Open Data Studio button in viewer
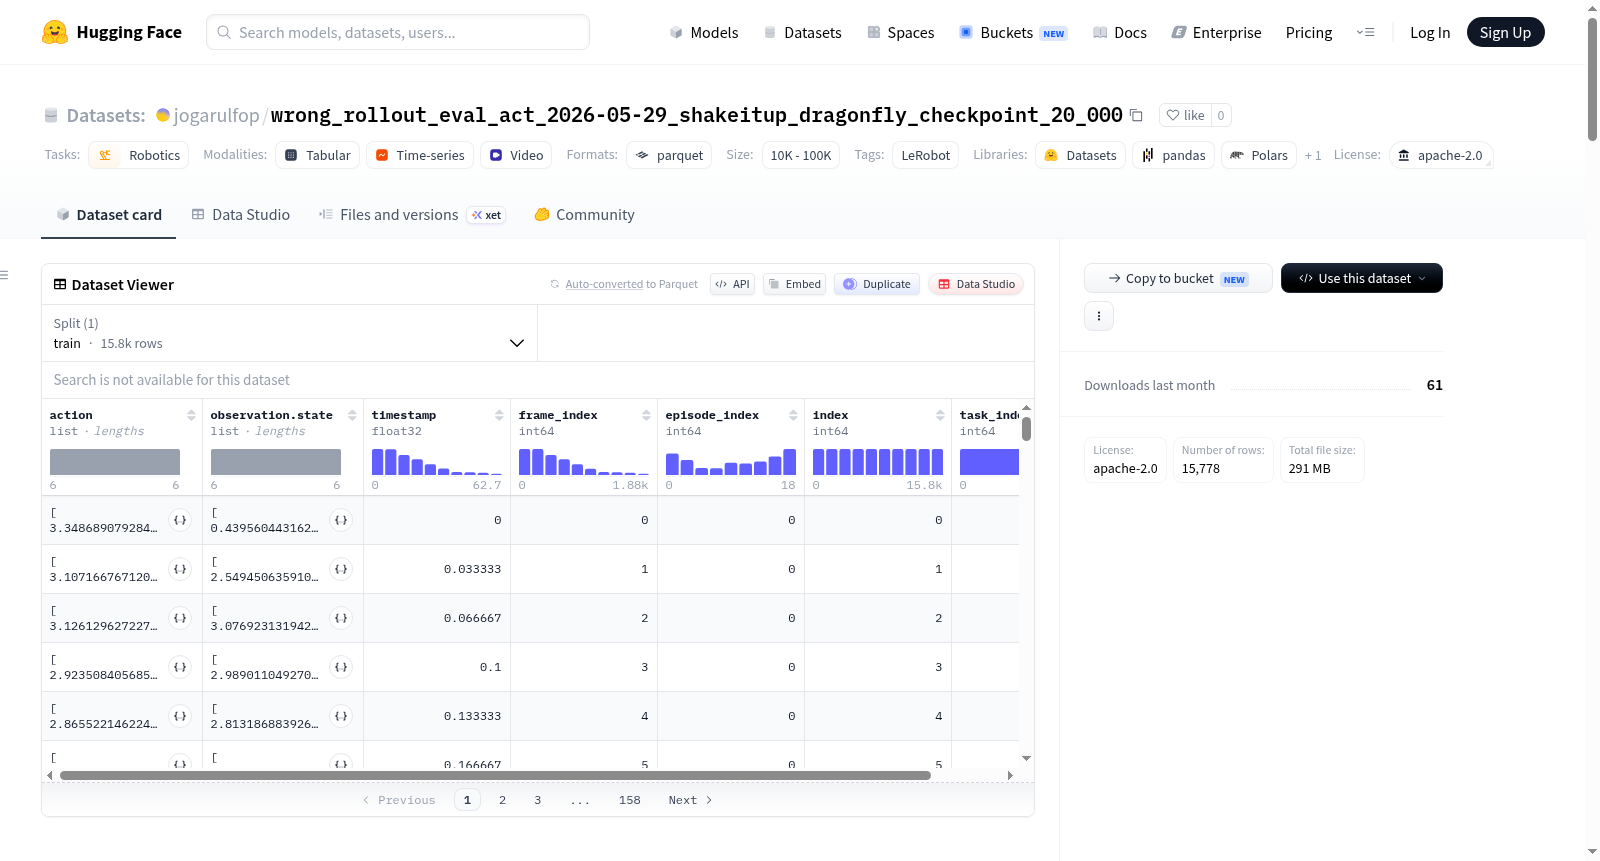Viewport: 1600px width, 861px height. pos(976,284)
